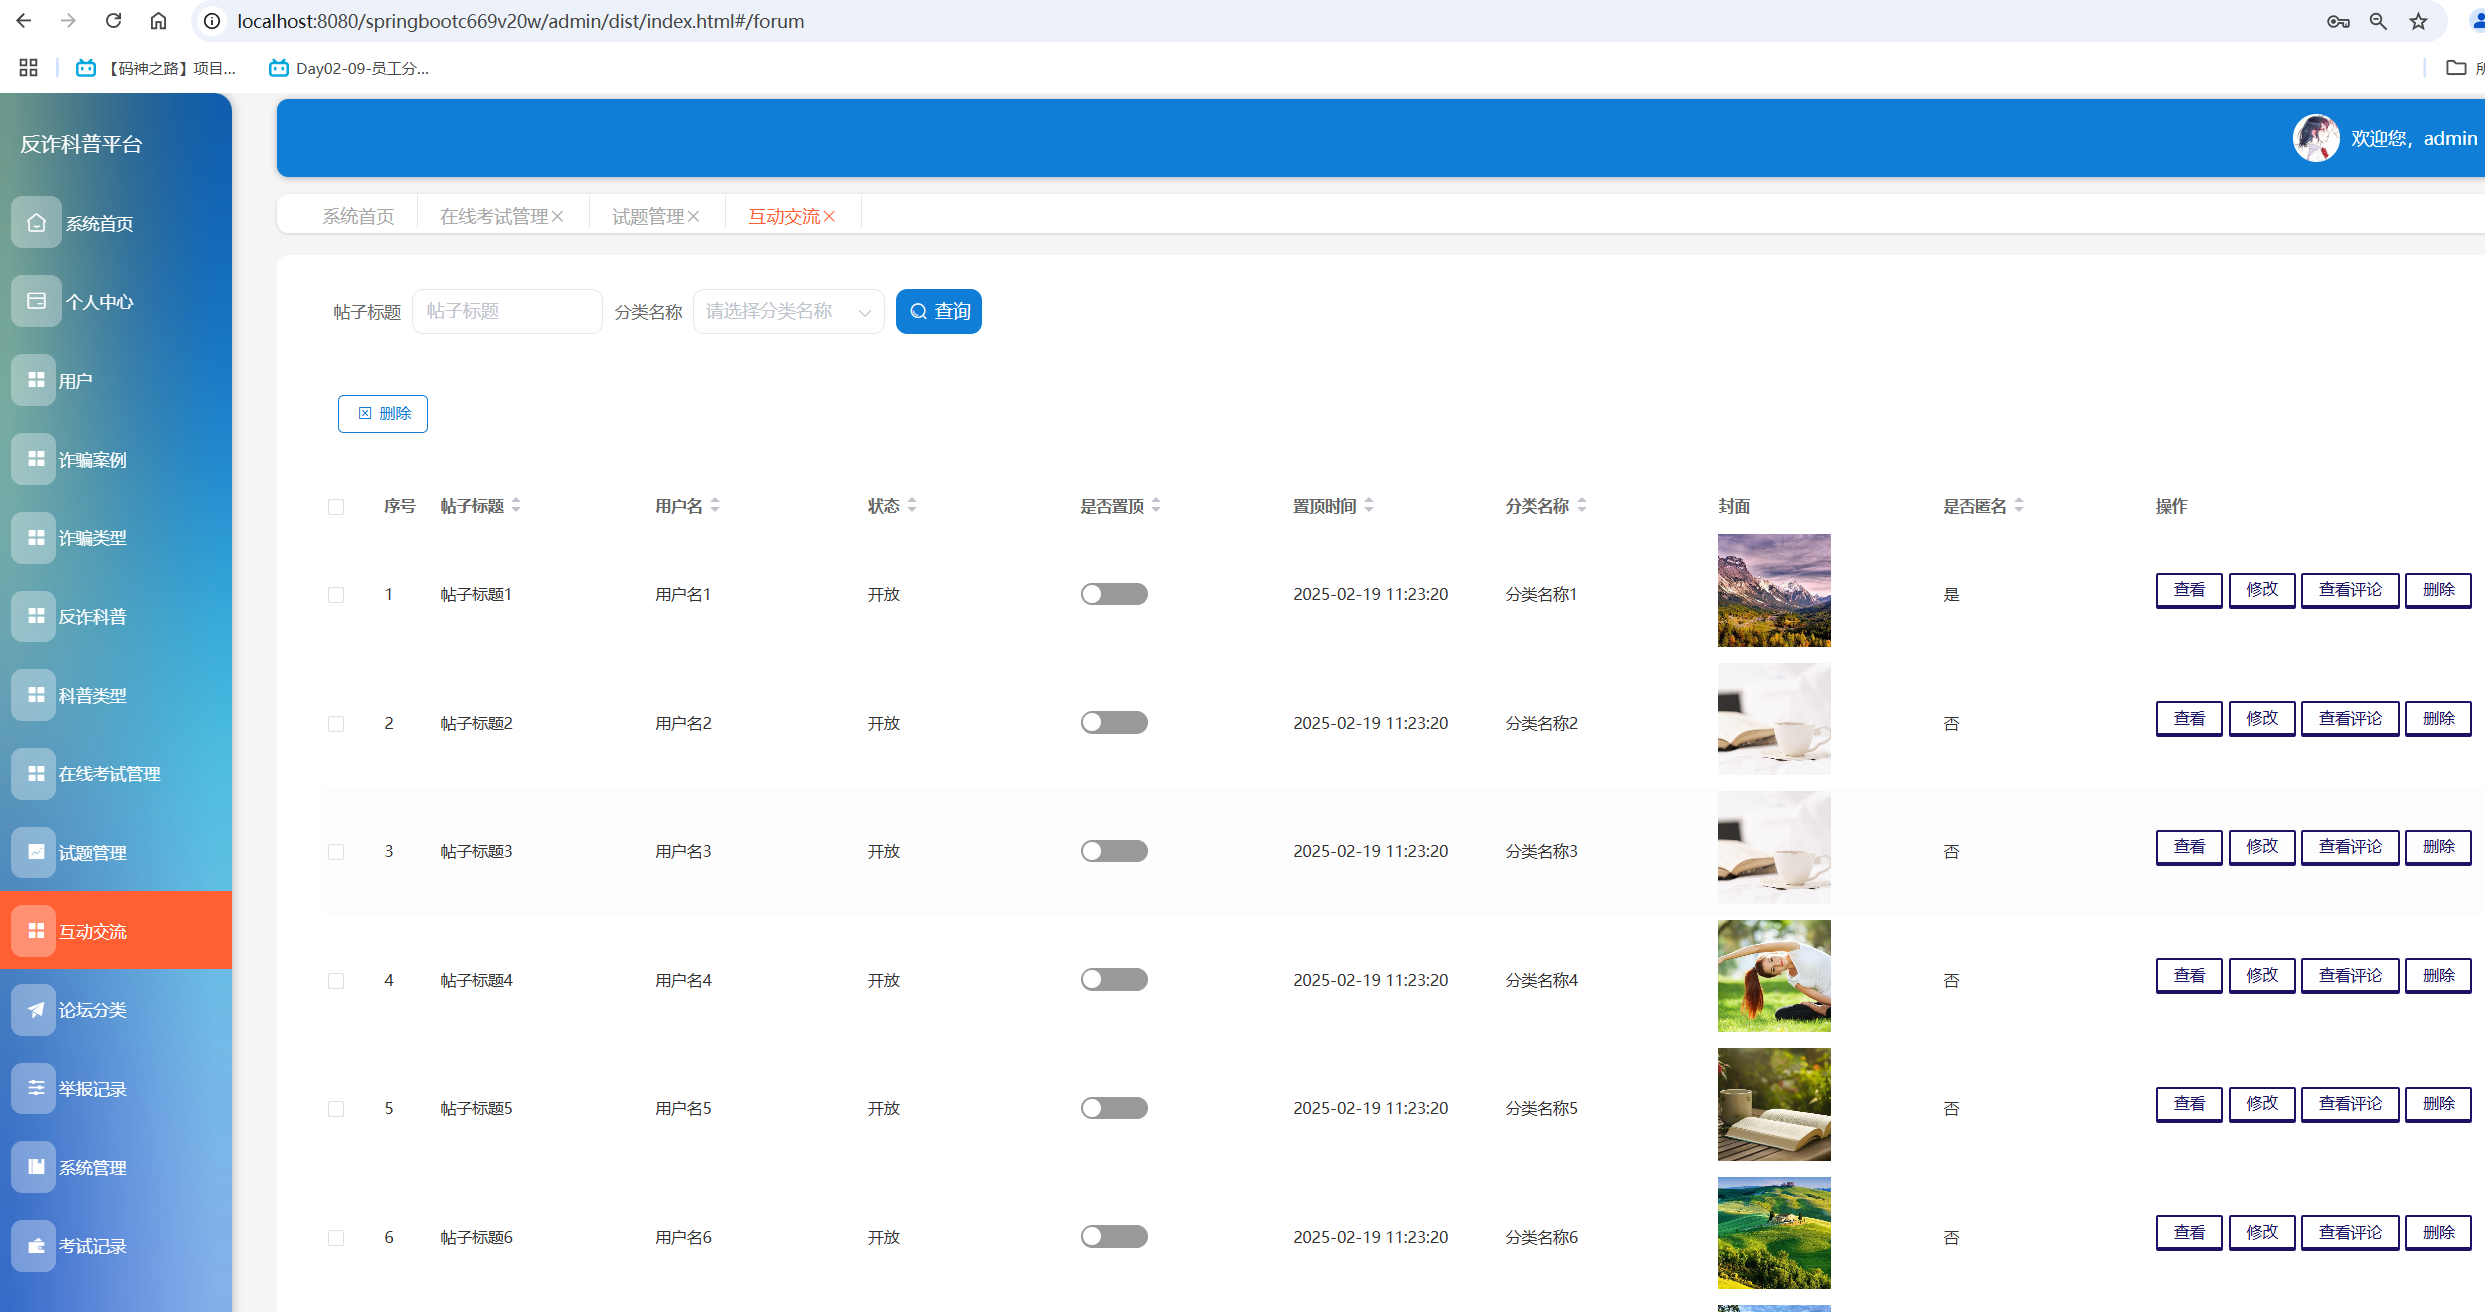The width and height of the screenshot is (2485, 1312).
Task: Expand the 请选择分类名称 dropdown
Action: [x=788, y=312]
